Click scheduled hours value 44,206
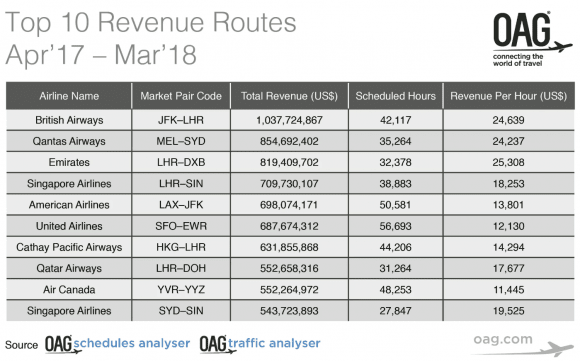580x361 pixels. pyautogui.click(x=395, y=247)
